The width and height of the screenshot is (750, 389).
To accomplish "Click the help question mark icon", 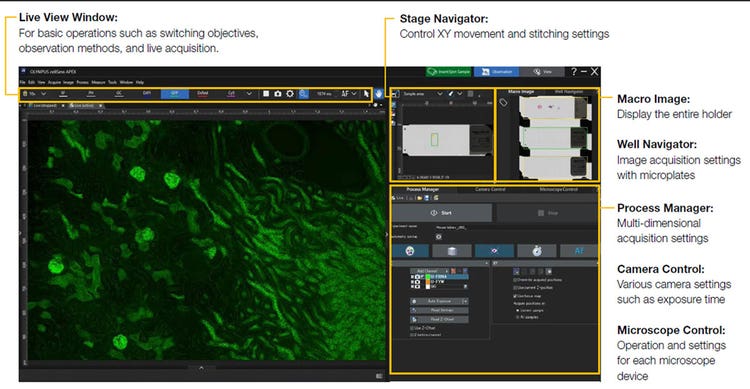I will coord(574,72).
